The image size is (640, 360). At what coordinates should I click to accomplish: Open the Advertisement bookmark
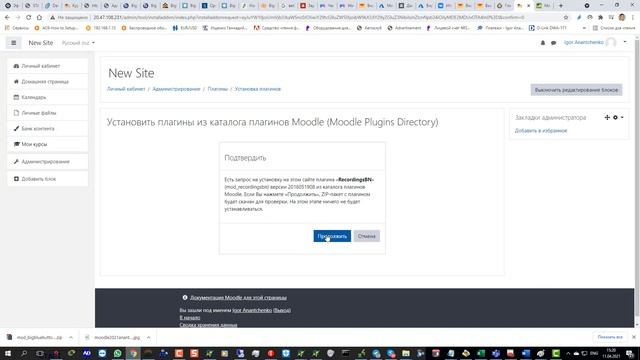pyautogui.click(x=404, y=28)
